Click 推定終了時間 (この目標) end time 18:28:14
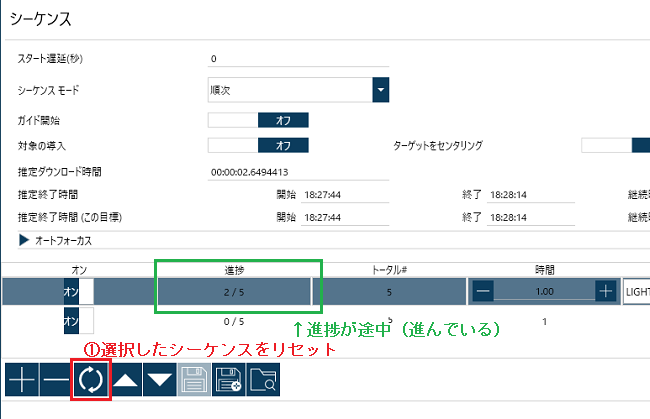 [531, 218]
